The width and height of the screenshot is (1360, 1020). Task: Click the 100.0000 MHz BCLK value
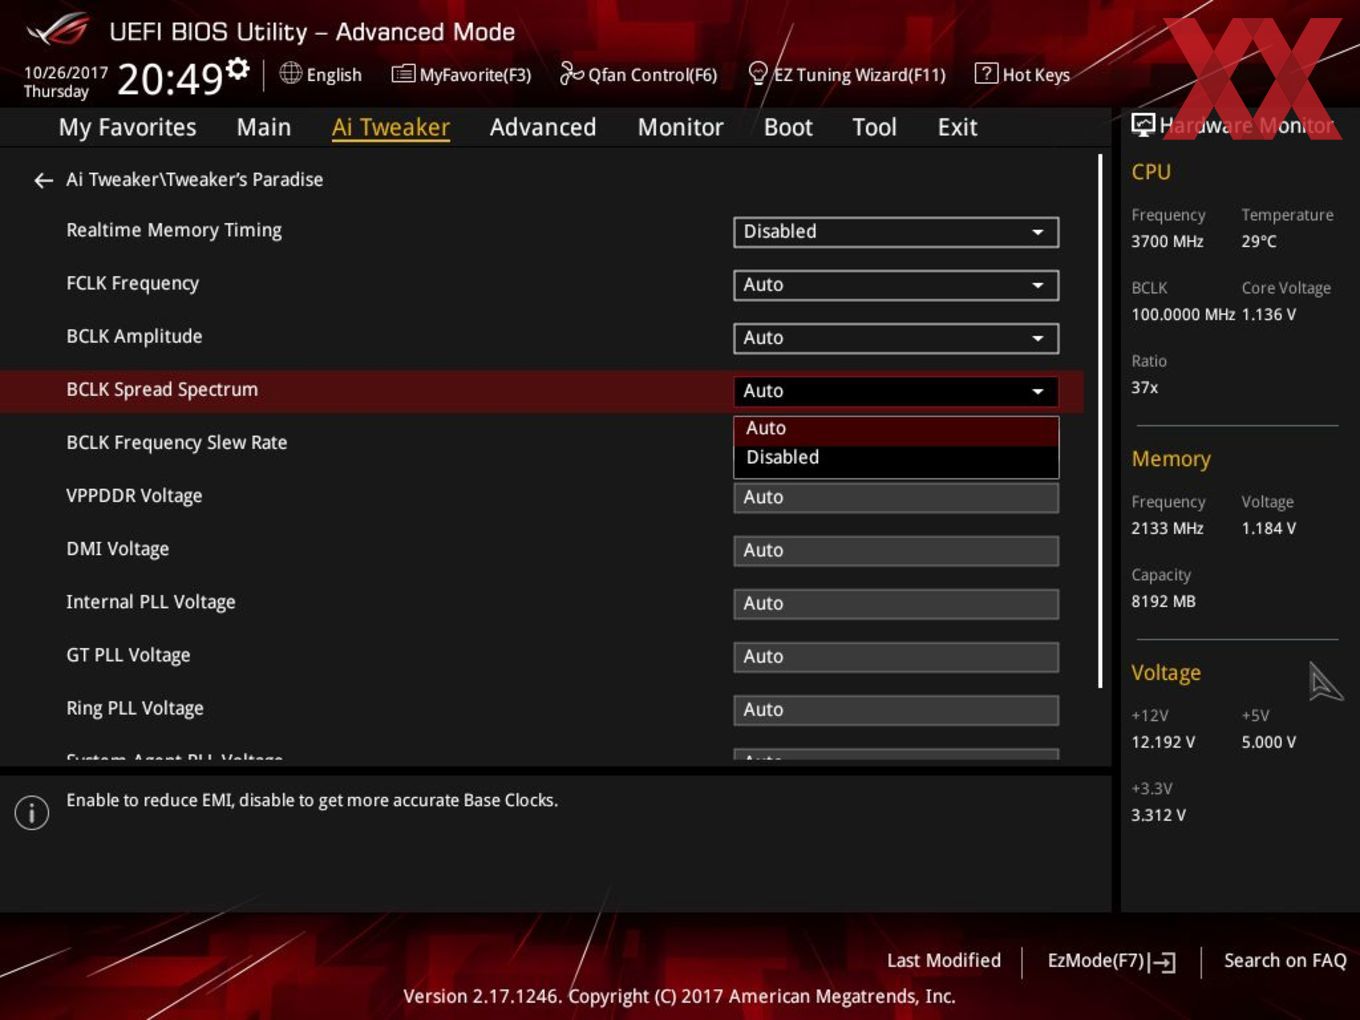point(1183,315)
